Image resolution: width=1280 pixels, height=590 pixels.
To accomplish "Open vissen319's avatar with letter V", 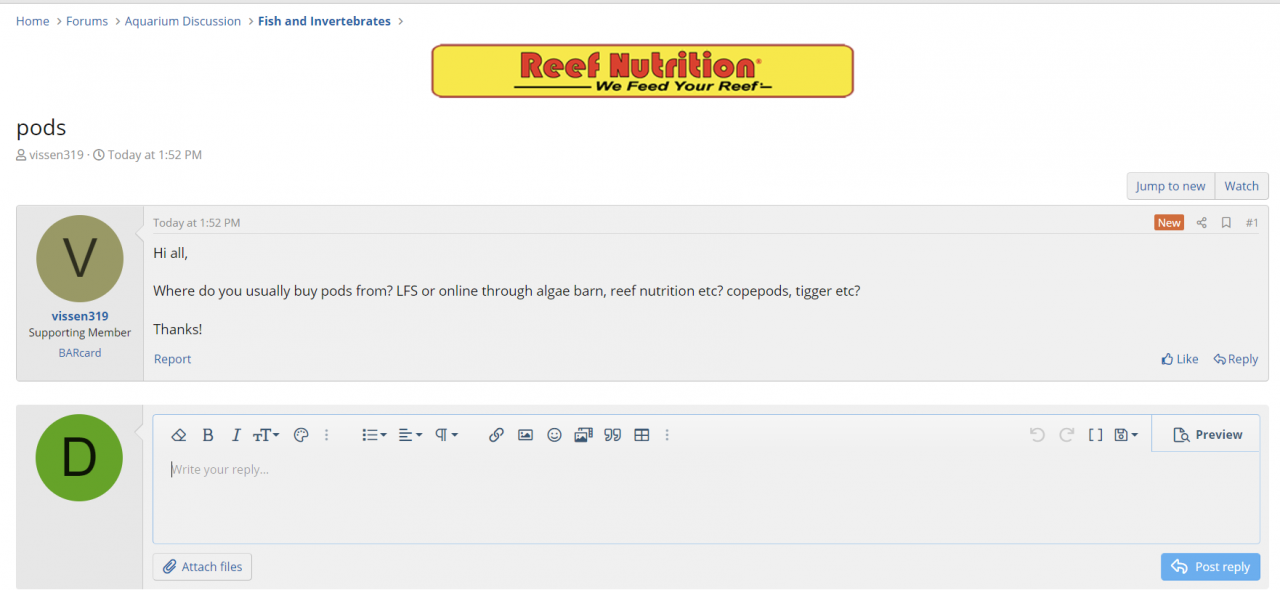I will (x=80, y=259).
